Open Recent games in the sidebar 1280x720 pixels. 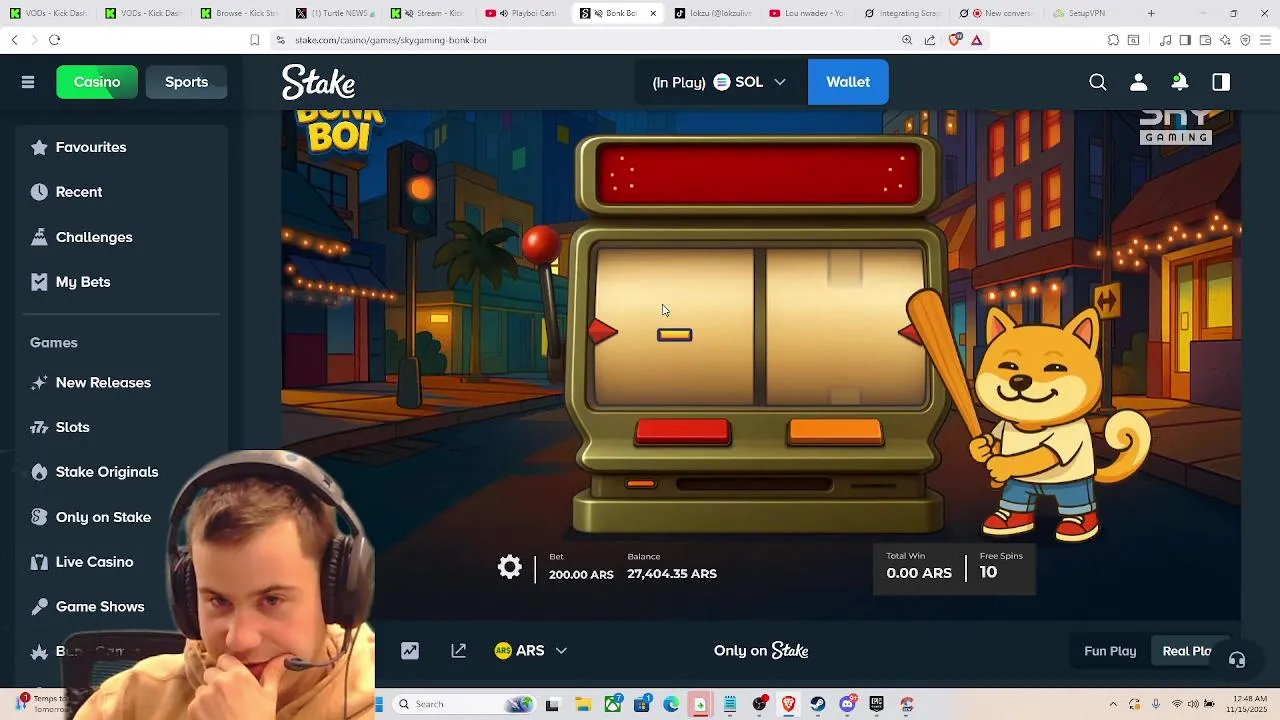[79, 192]
